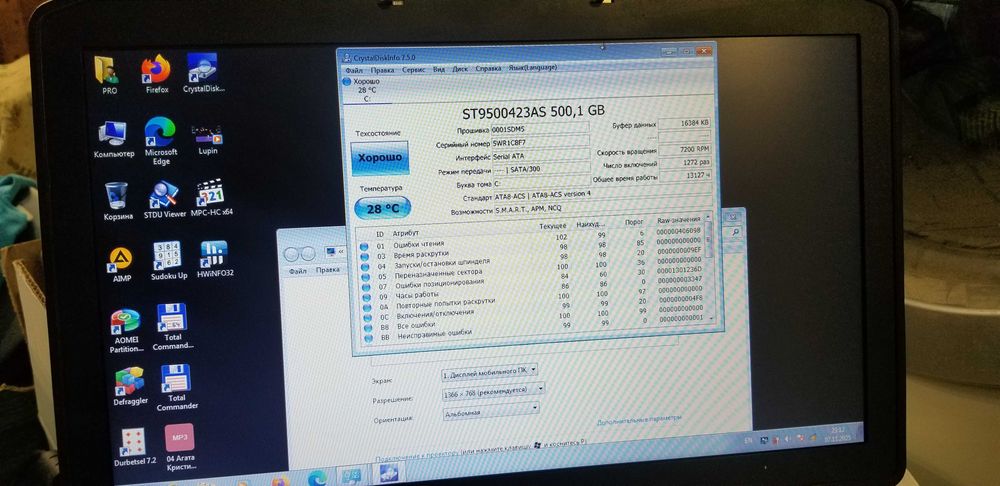Open Правка menu in the background window
The height and width of the screenshot is (486, 1000).
(x=327, y=269)
